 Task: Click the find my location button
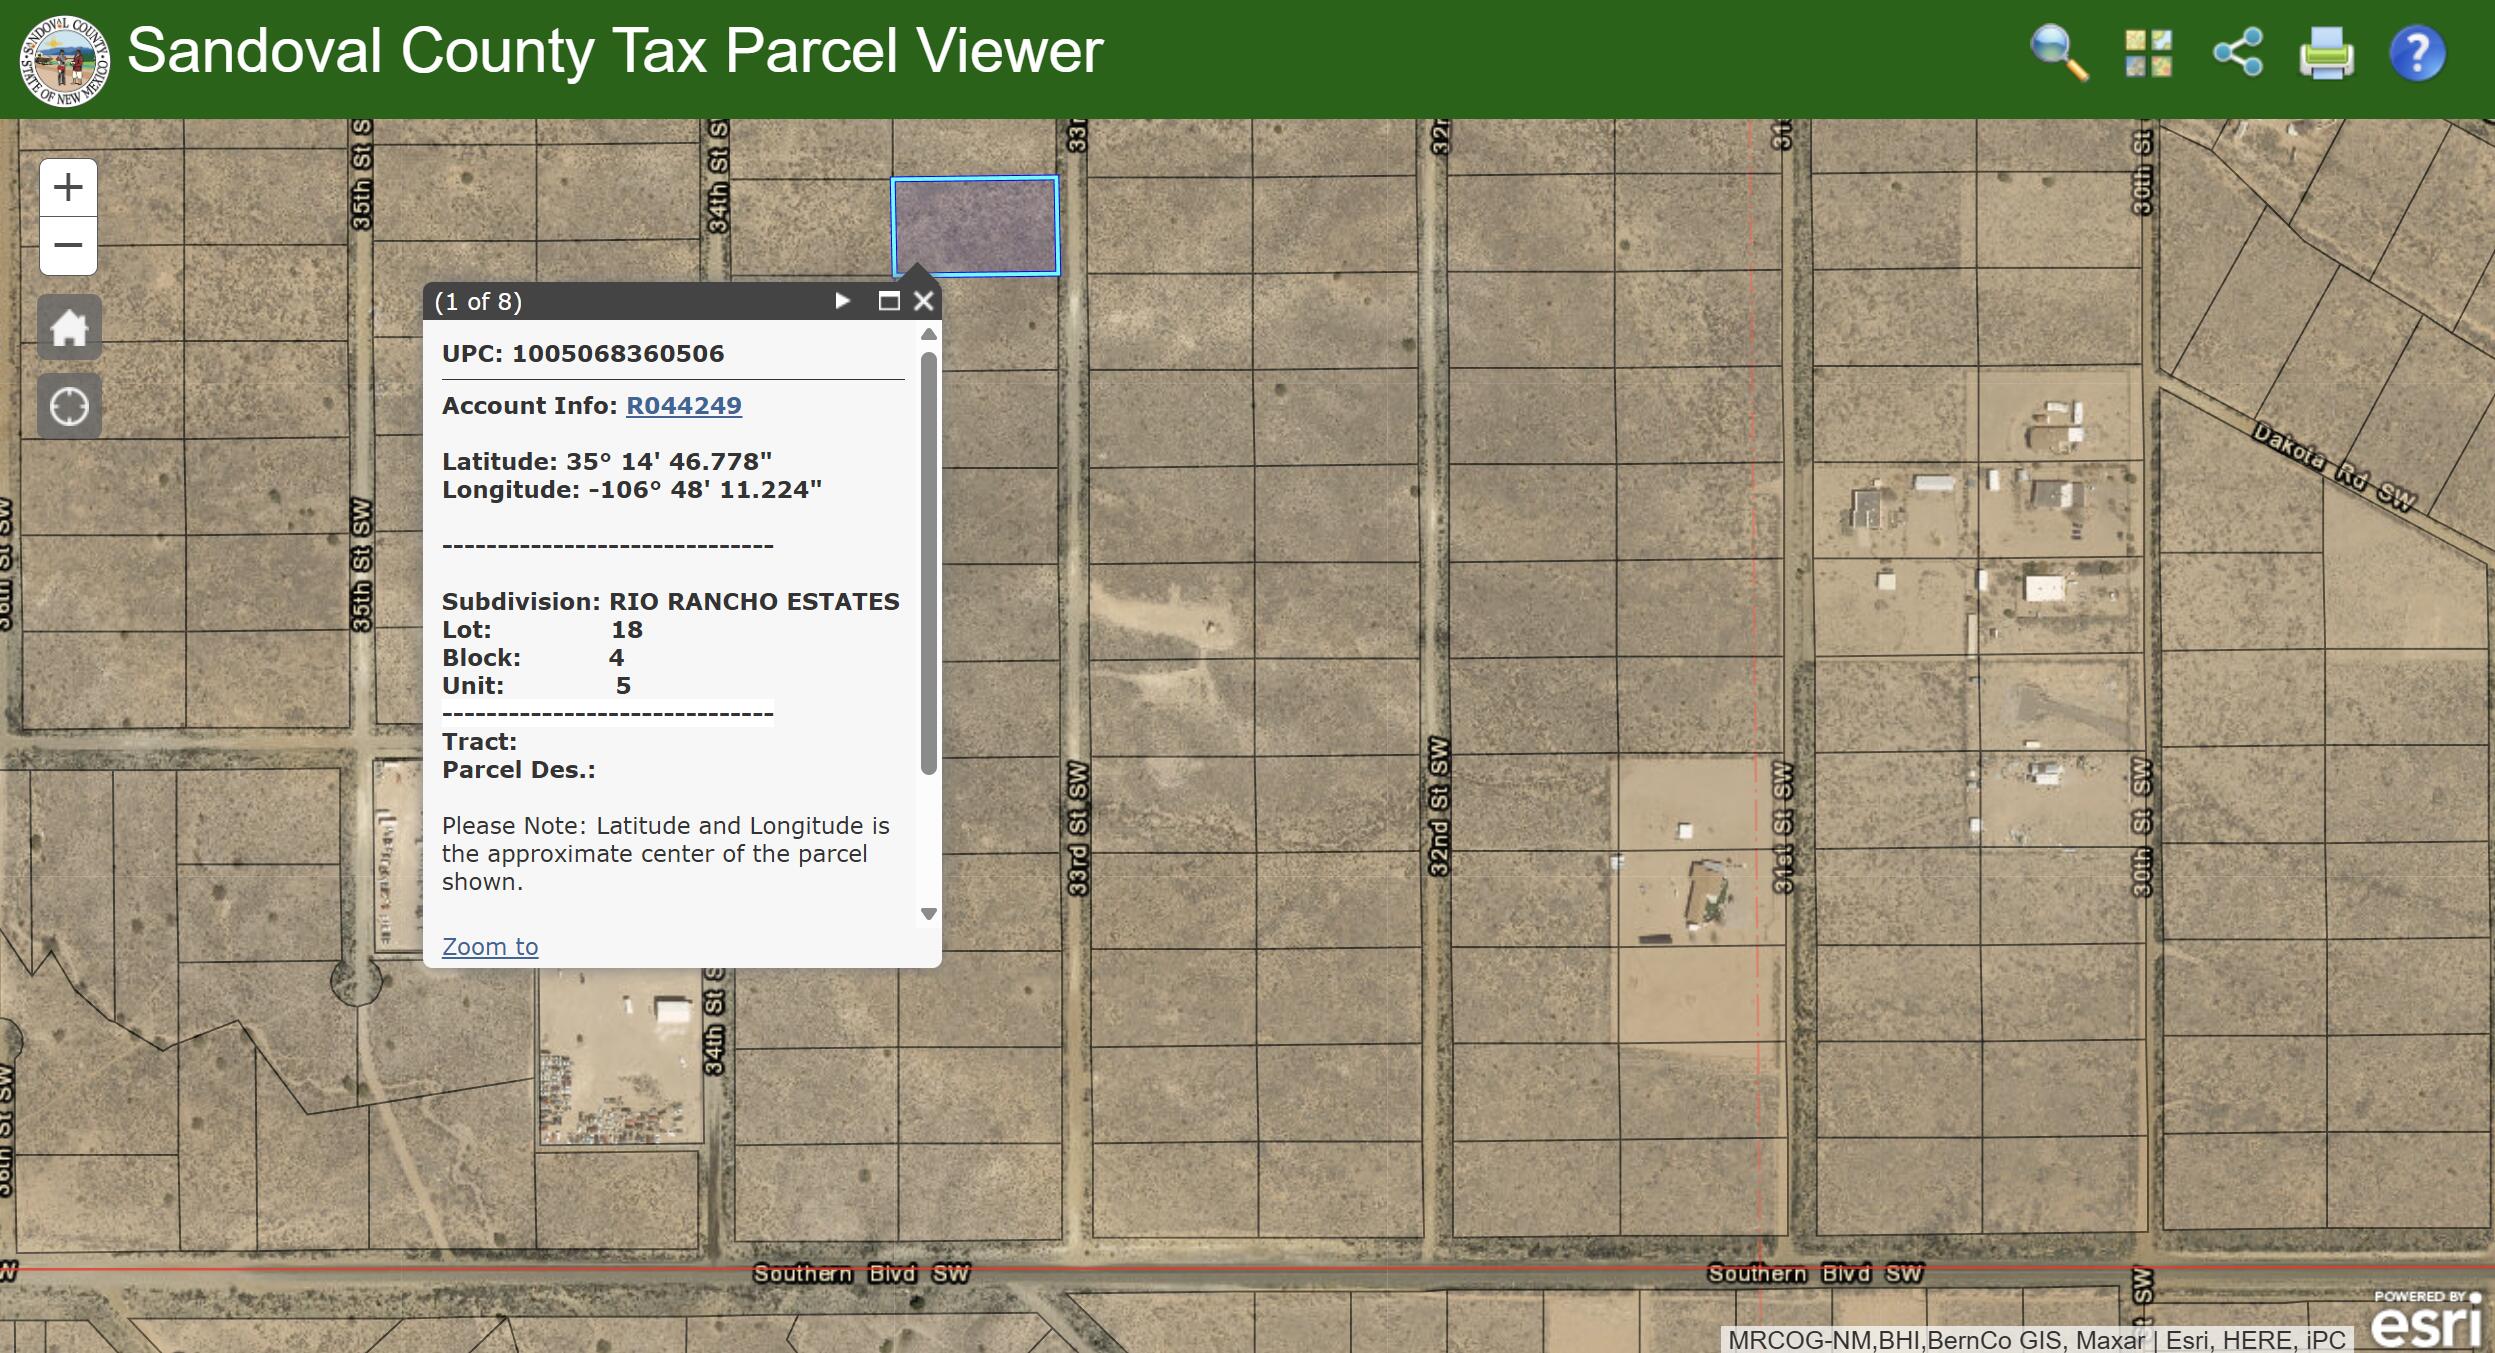[69, 406]
